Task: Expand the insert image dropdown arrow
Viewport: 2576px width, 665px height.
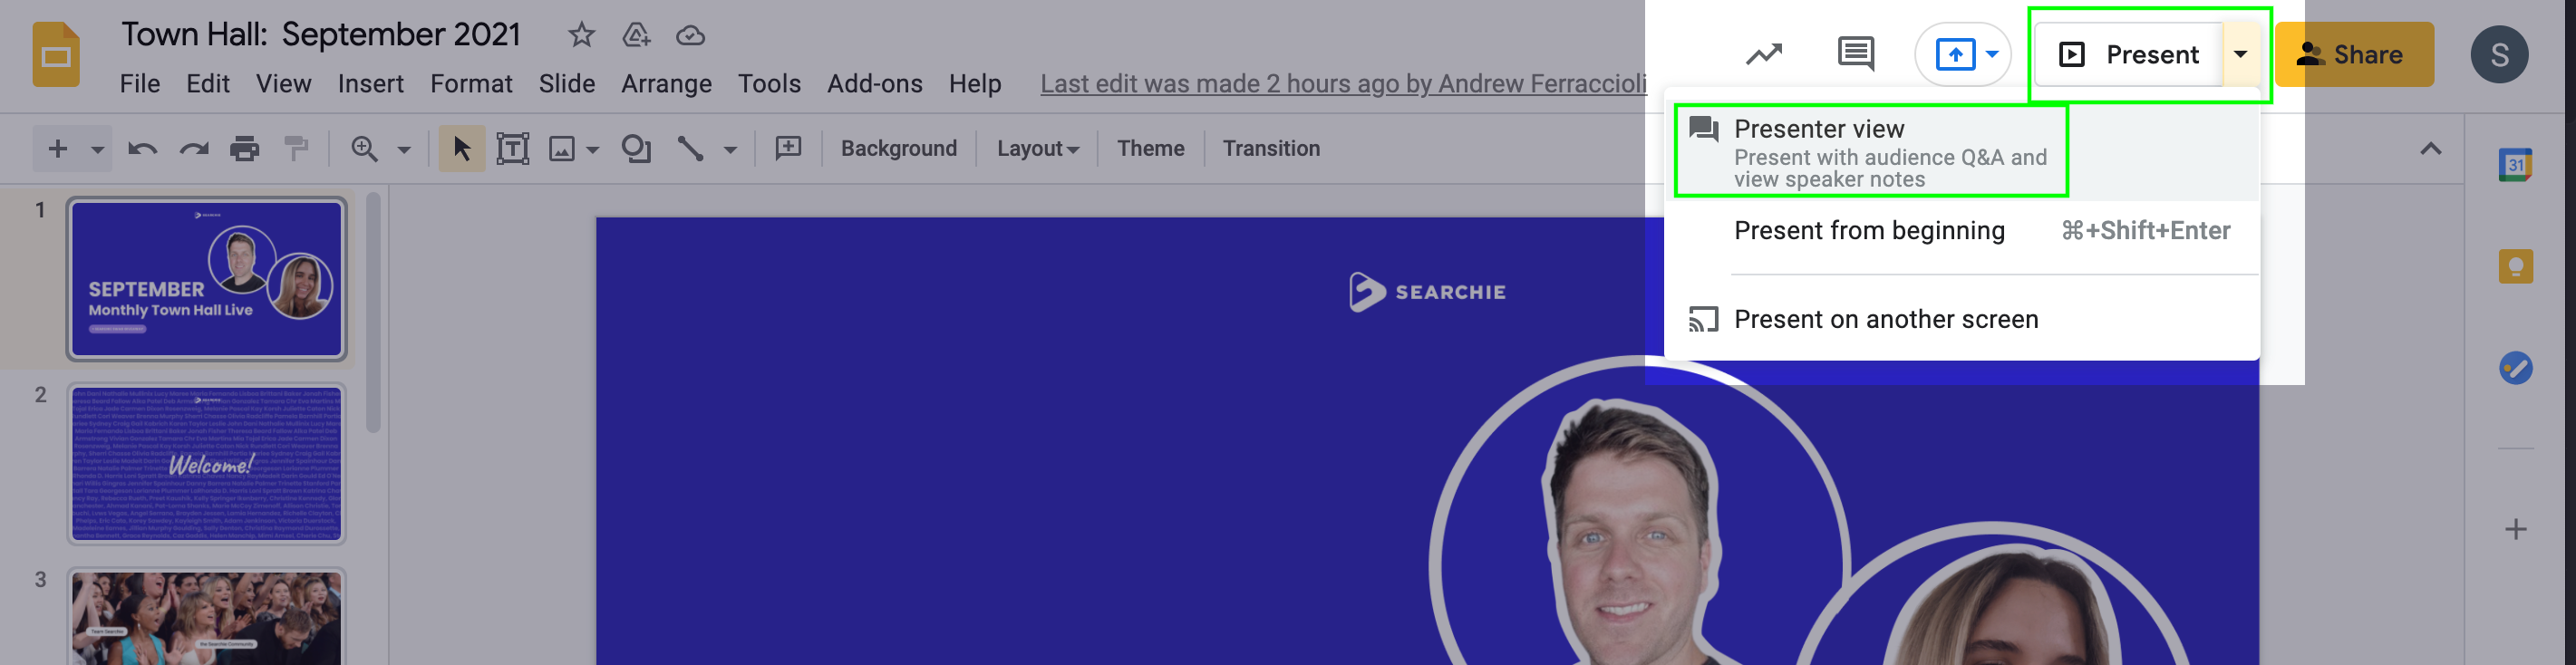Action: point(593,150)
